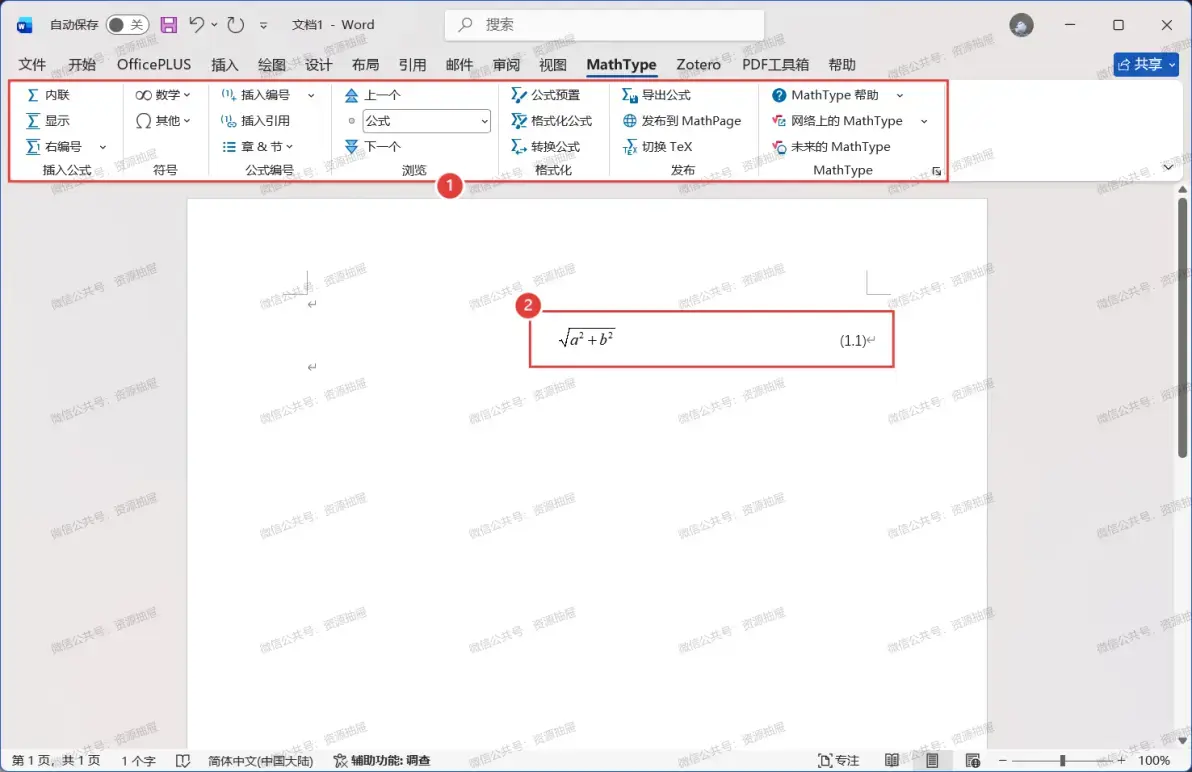Click 格式化公式 format equations
1192x772 pixels.
tap(552, 121)
